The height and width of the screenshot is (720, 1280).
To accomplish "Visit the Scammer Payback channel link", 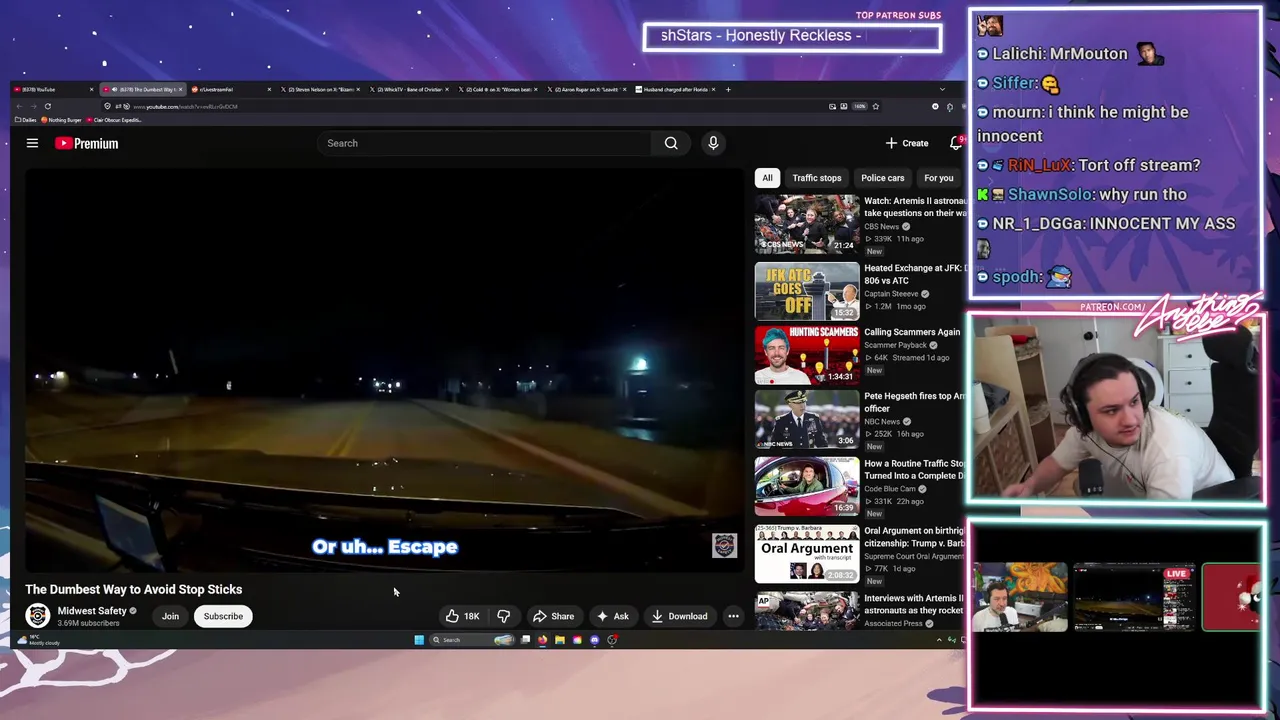I will (895, 345).
